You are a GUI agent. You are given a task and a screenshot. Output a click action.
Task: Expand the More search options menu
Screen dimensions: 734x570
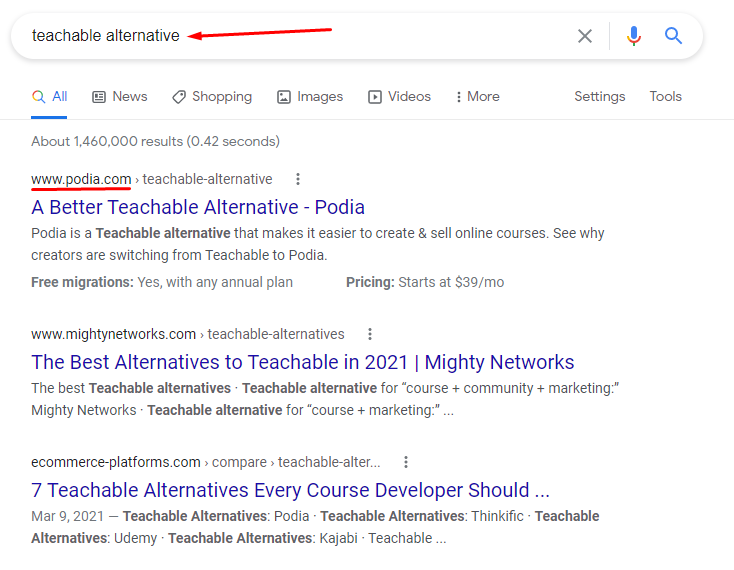point(477,96)
